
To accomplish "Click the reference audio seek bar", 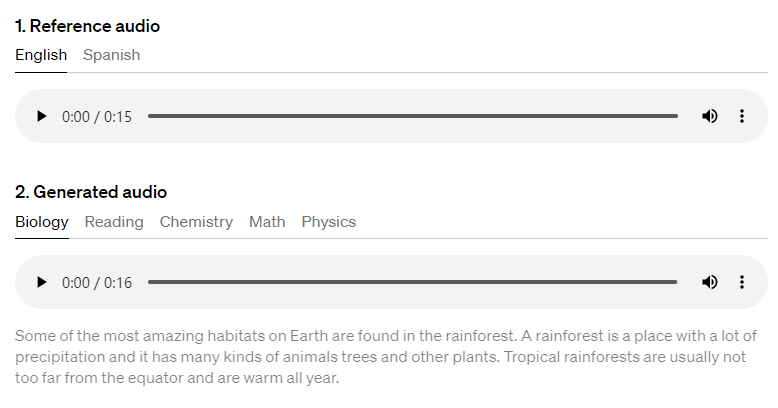I will tap(412, 116).
